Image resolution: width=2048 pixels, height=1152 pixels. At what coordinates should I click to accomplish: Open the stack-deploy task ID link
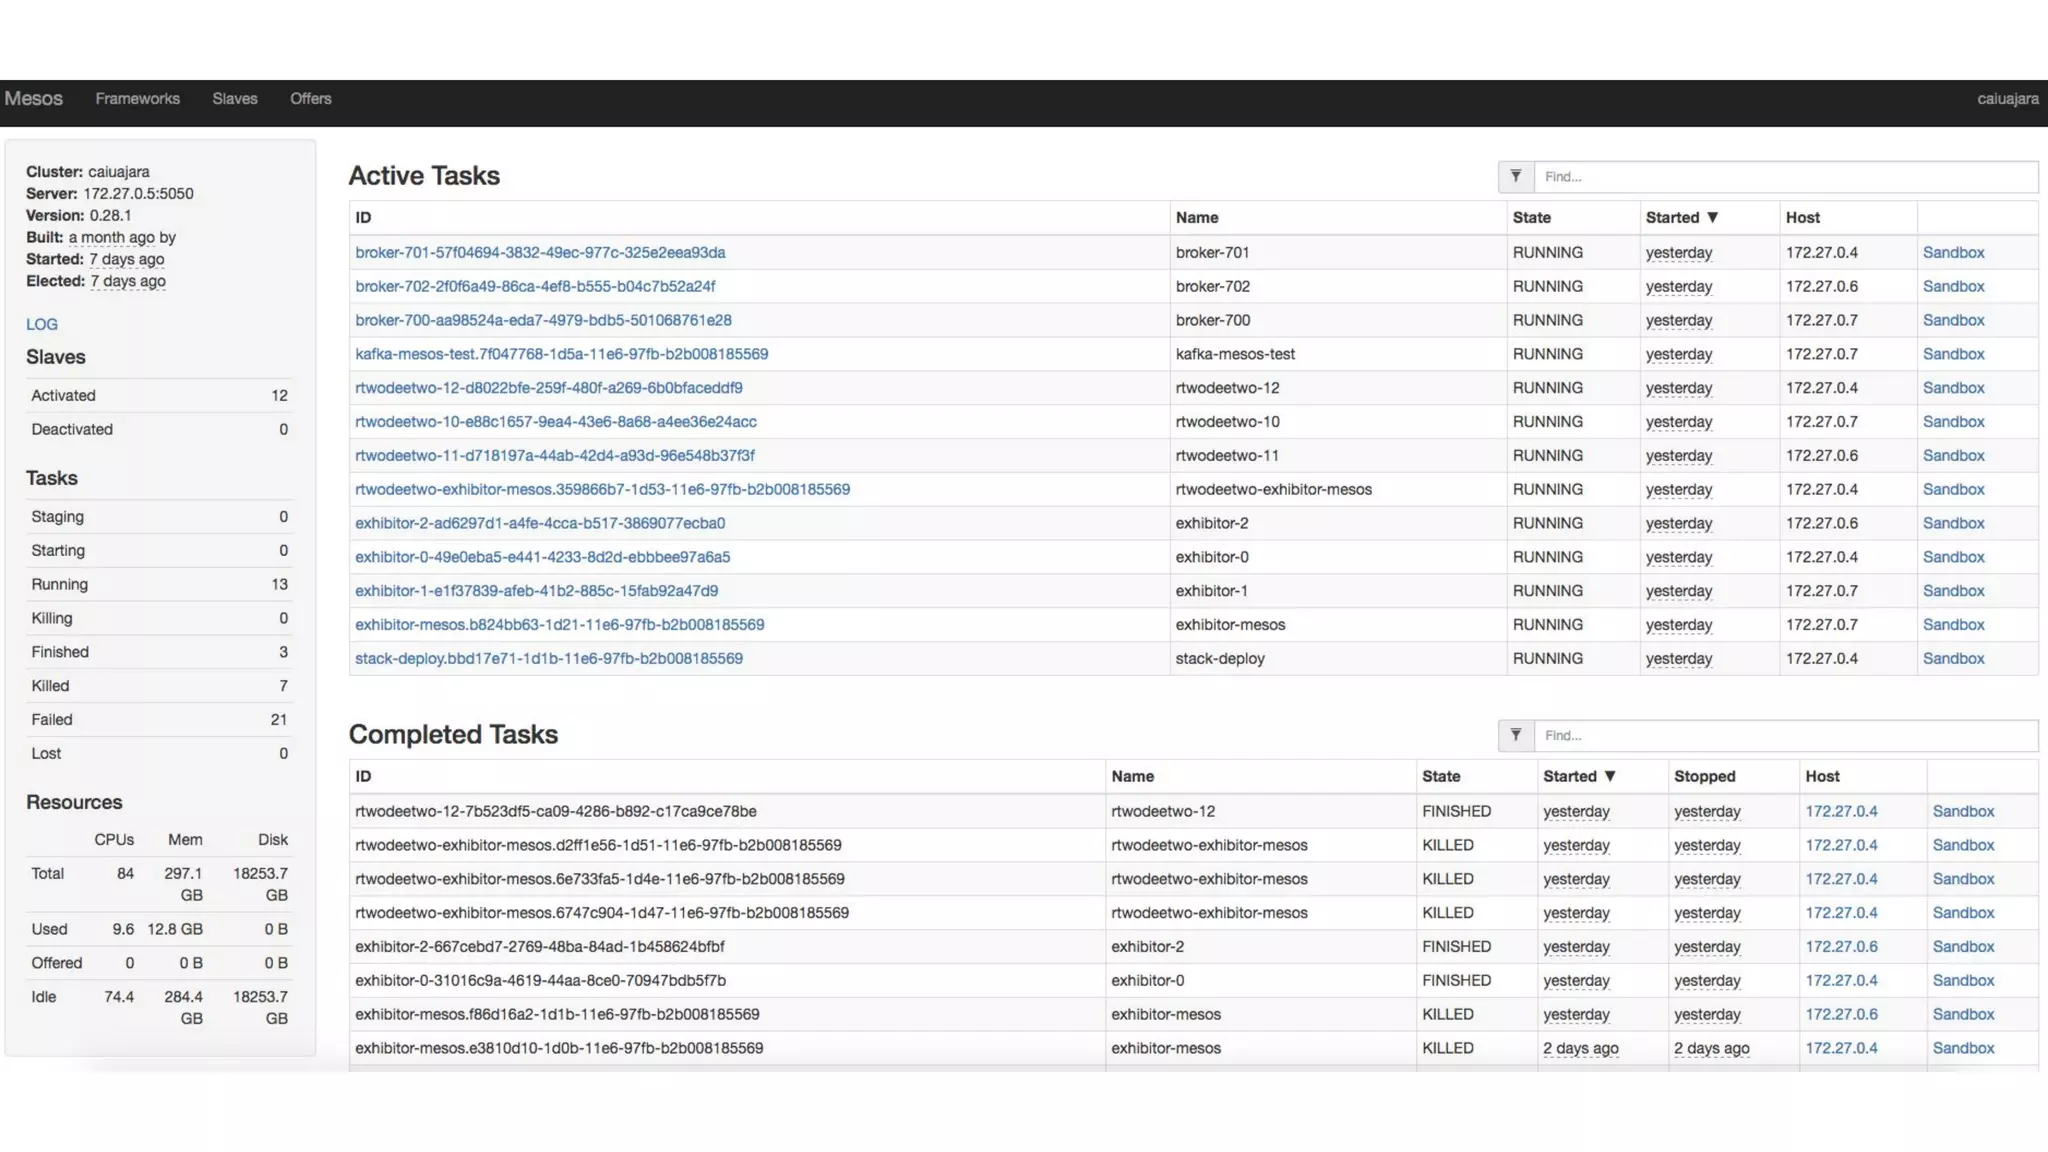[548, 658]
